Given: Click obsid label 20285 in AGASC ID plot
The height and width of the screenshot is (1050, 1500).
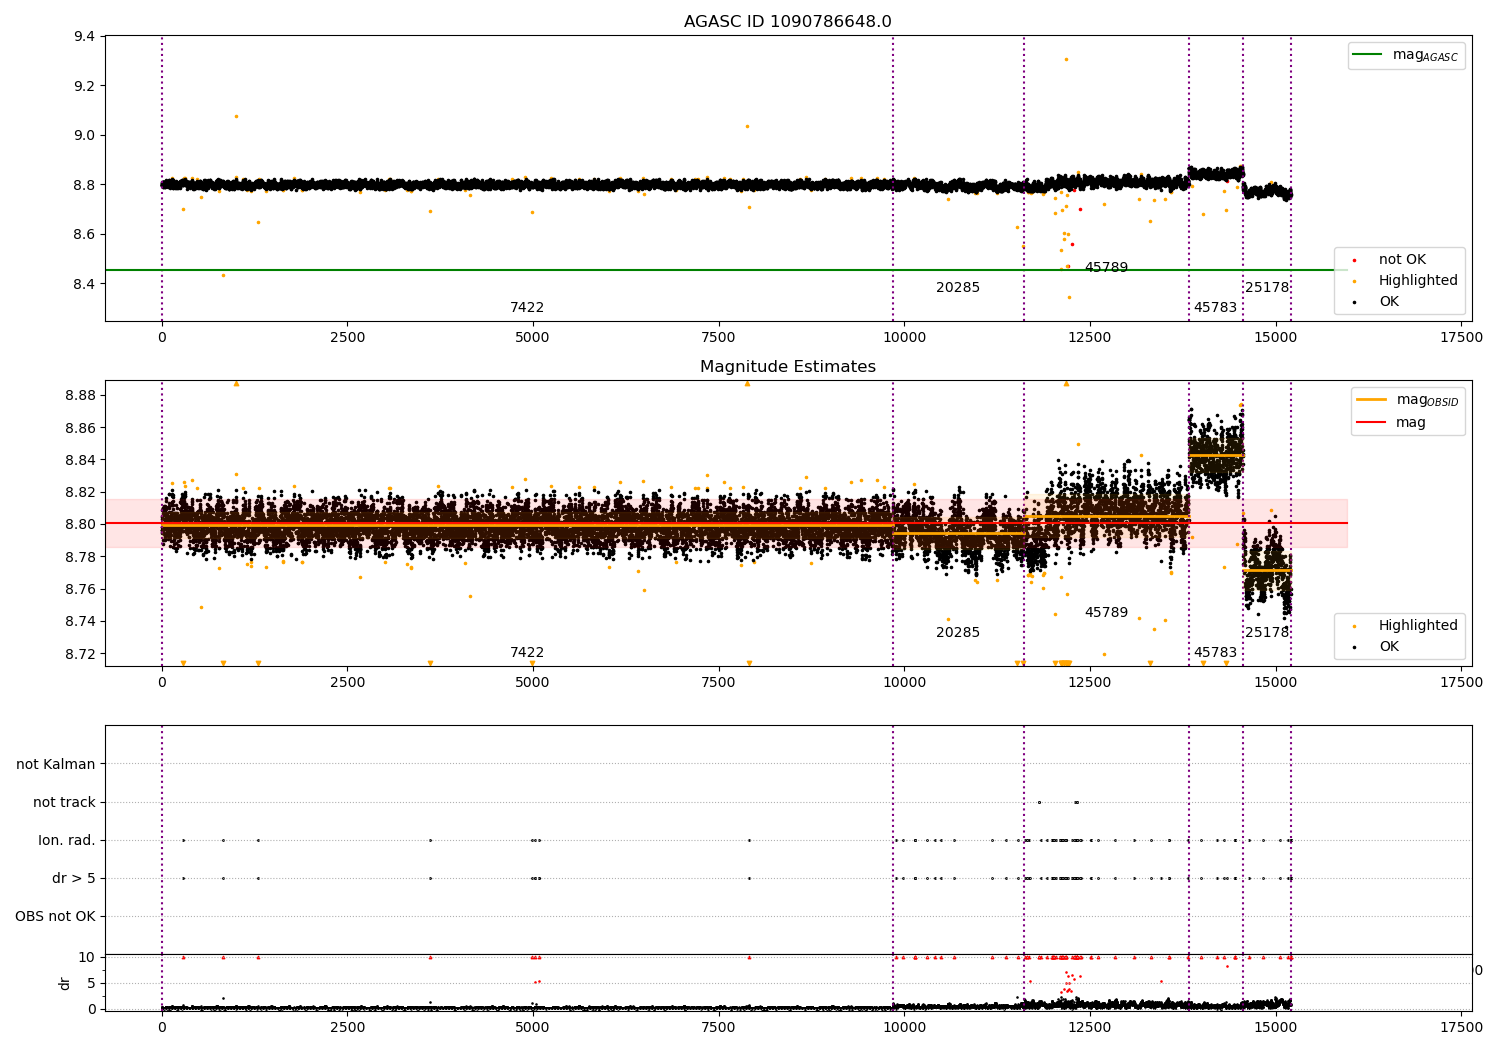Looking at the screenshot, I should [x=958, y=288].
